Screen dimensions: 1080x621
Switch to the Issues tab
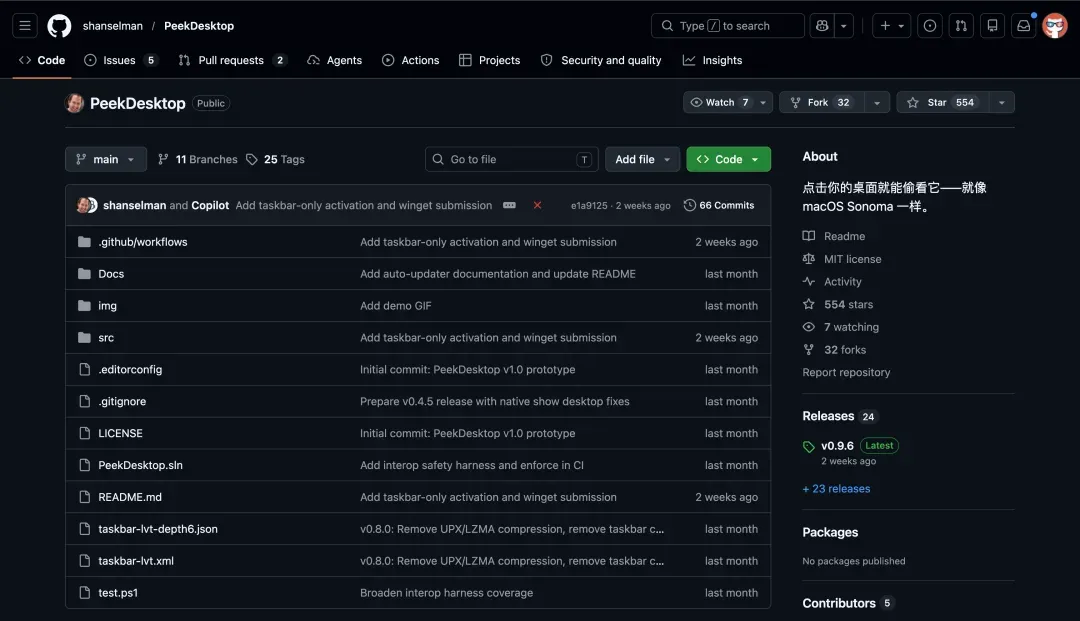pos(121,60)
